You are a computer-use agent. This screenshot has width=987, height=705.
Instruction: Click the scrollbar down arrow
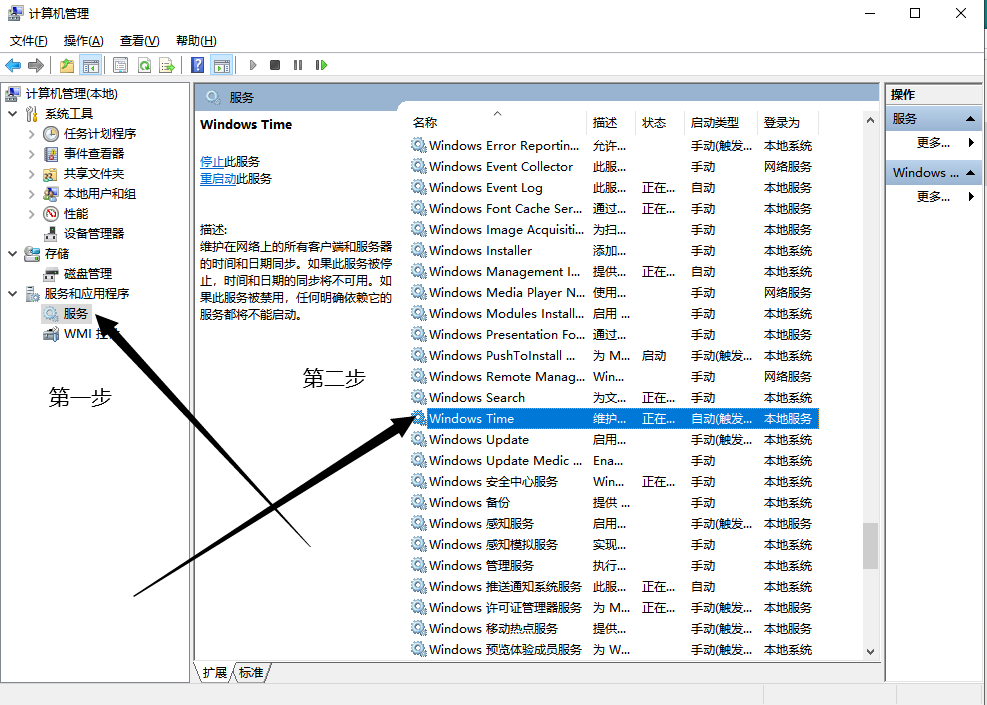coord(870,652)
